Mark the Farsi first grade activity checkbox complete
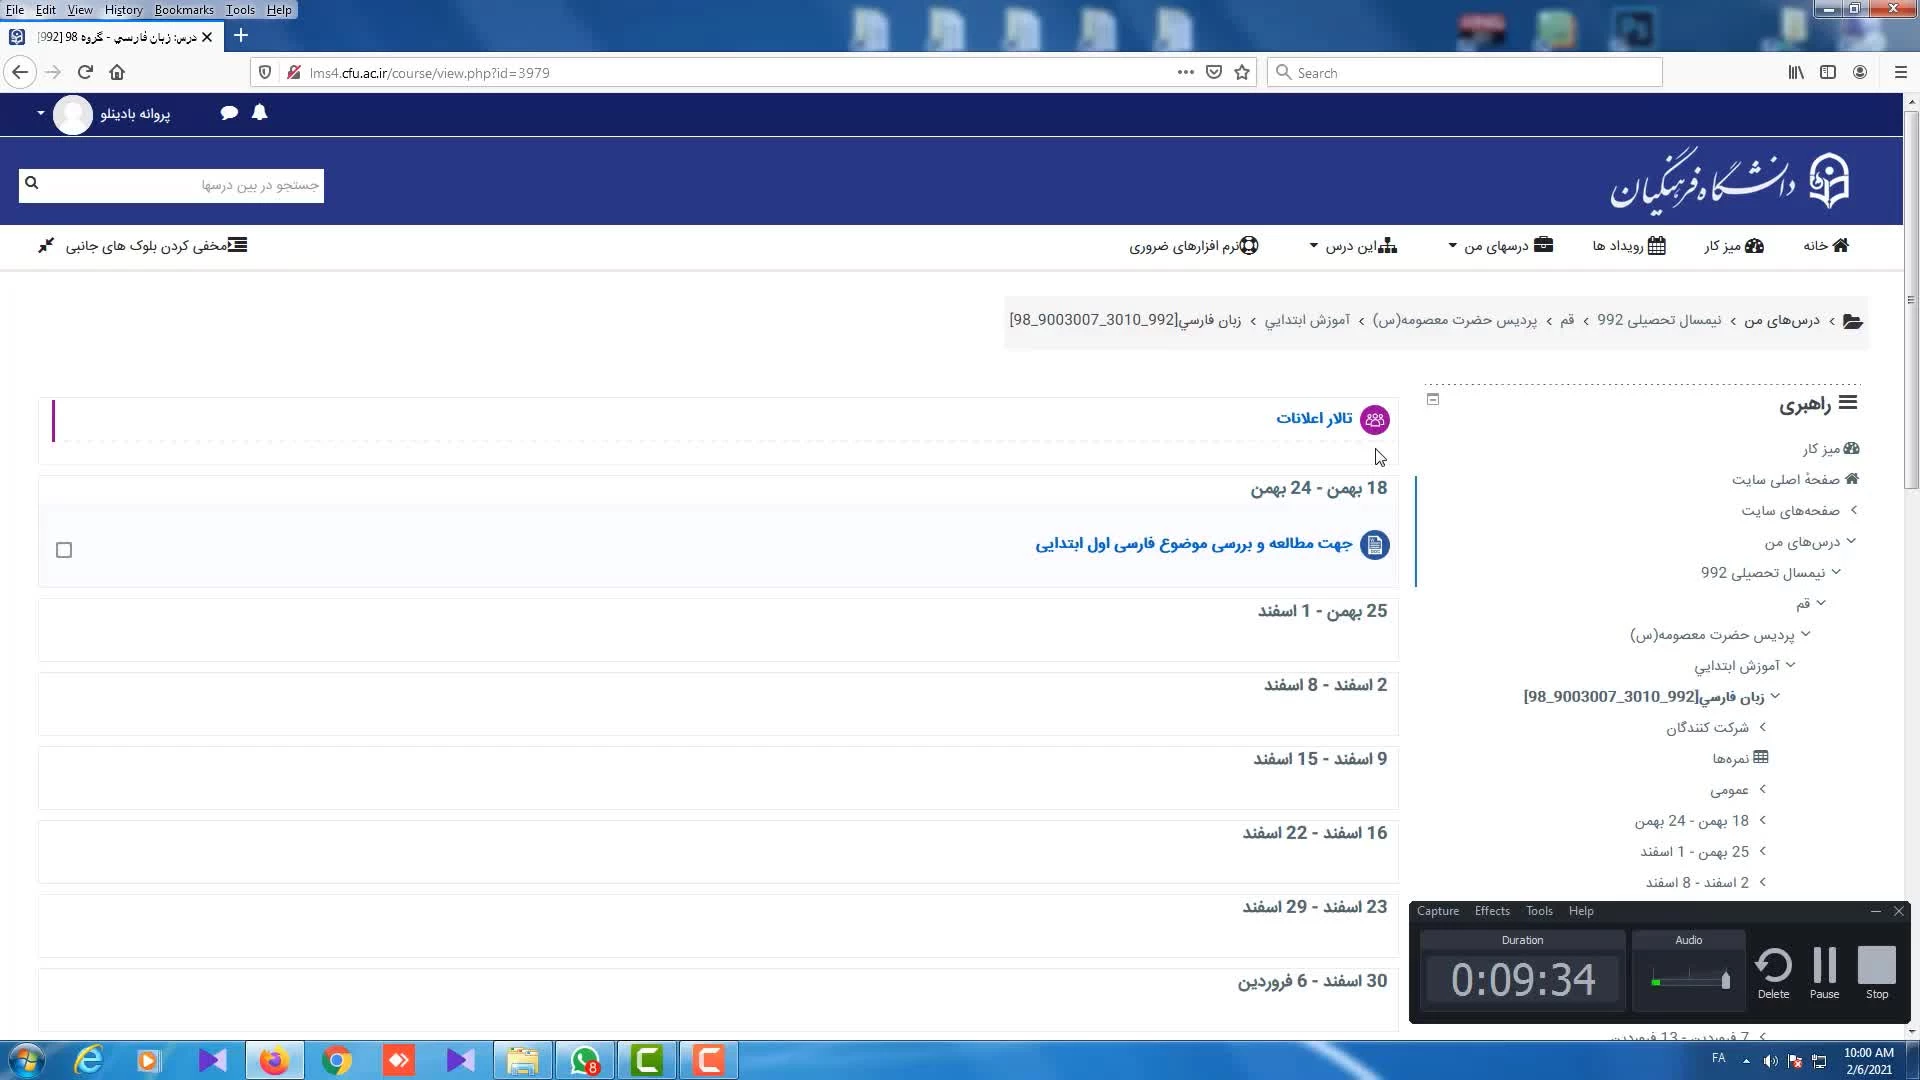Viewport: 1920px width, 1080px height. pos(64,550)
